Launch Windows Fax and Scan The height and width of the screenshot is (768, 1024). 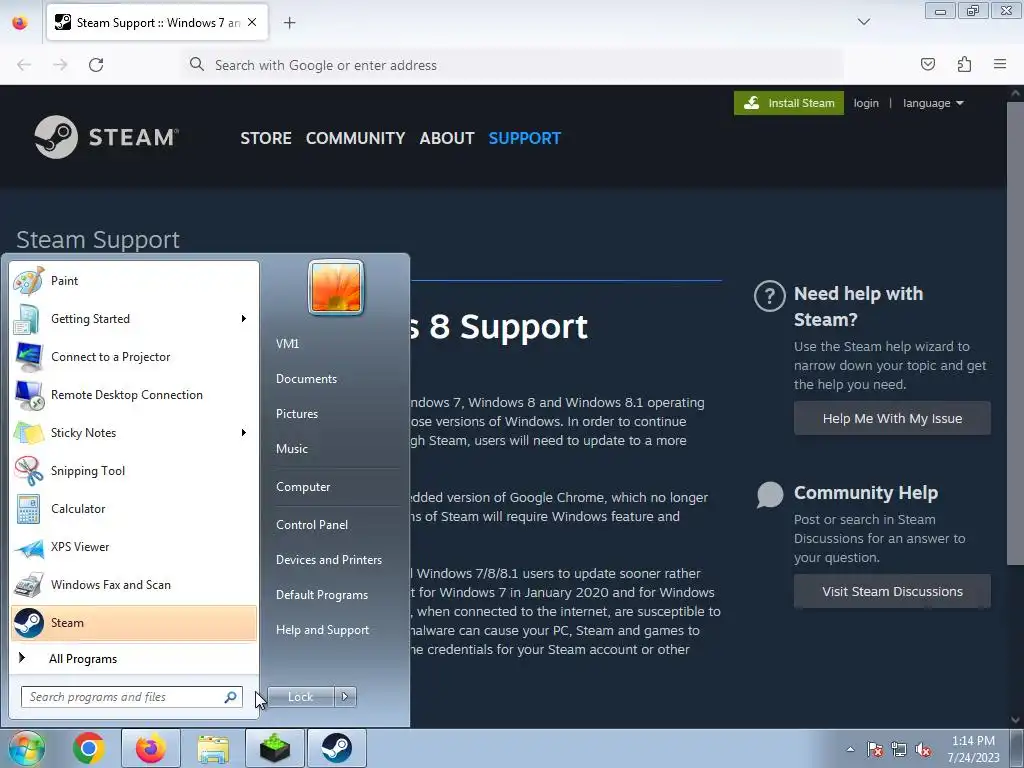pos(134,584)
